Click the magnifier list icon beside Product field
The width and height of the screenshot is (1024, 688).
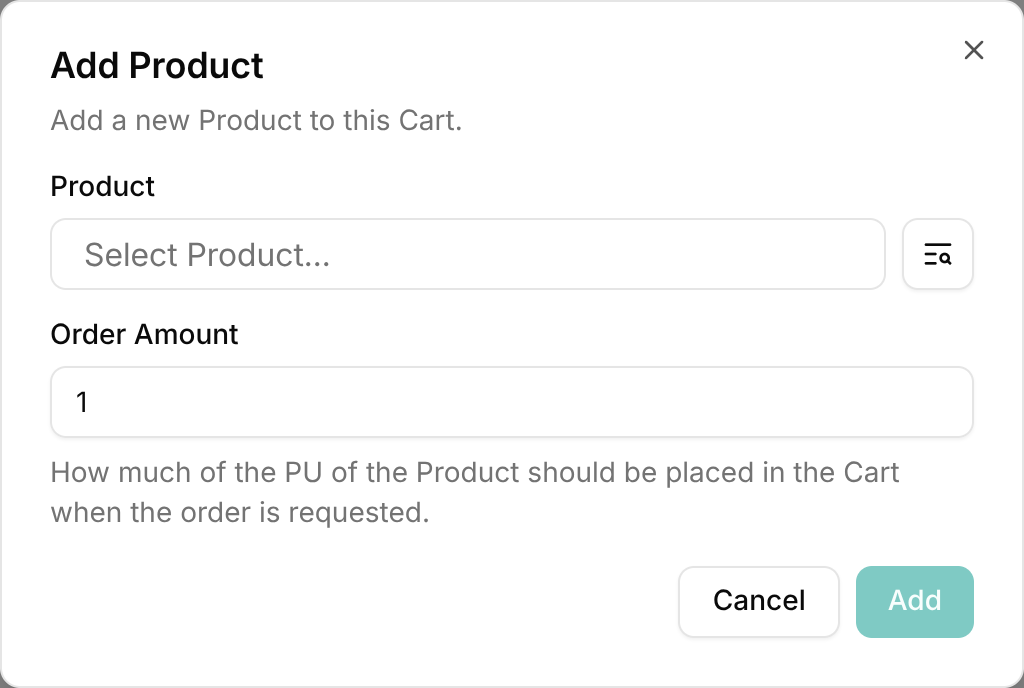coord(937,254)
